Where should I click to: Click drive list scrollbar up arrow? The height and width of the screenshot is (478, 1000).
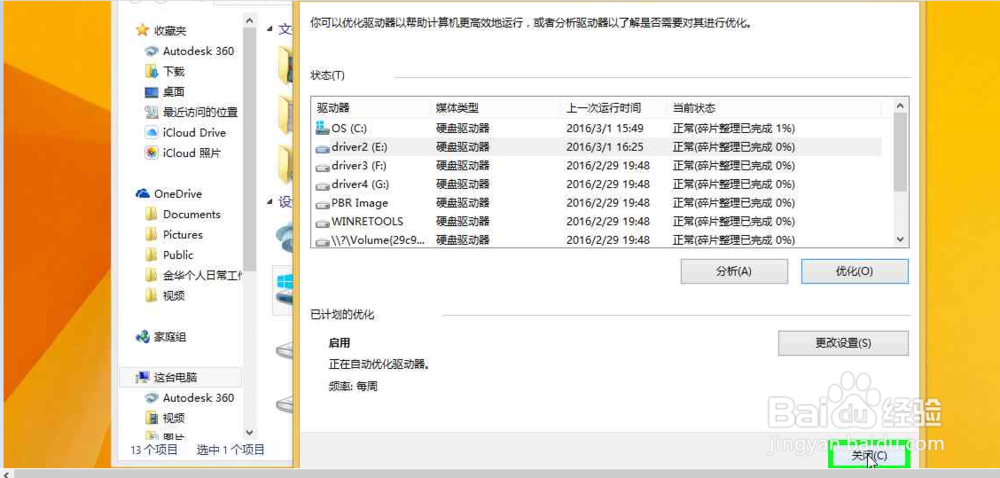point(900,106)
